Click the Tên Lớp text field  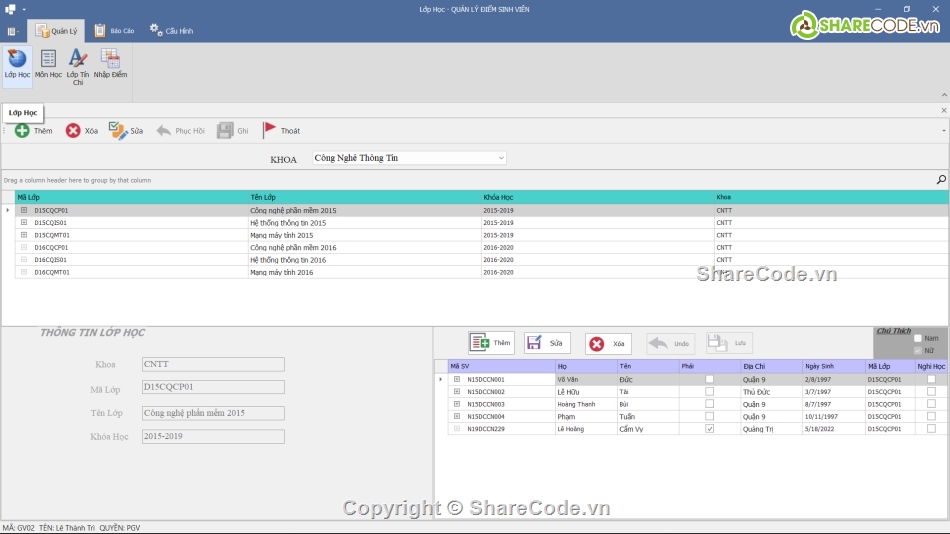click(x=213, y=413)
